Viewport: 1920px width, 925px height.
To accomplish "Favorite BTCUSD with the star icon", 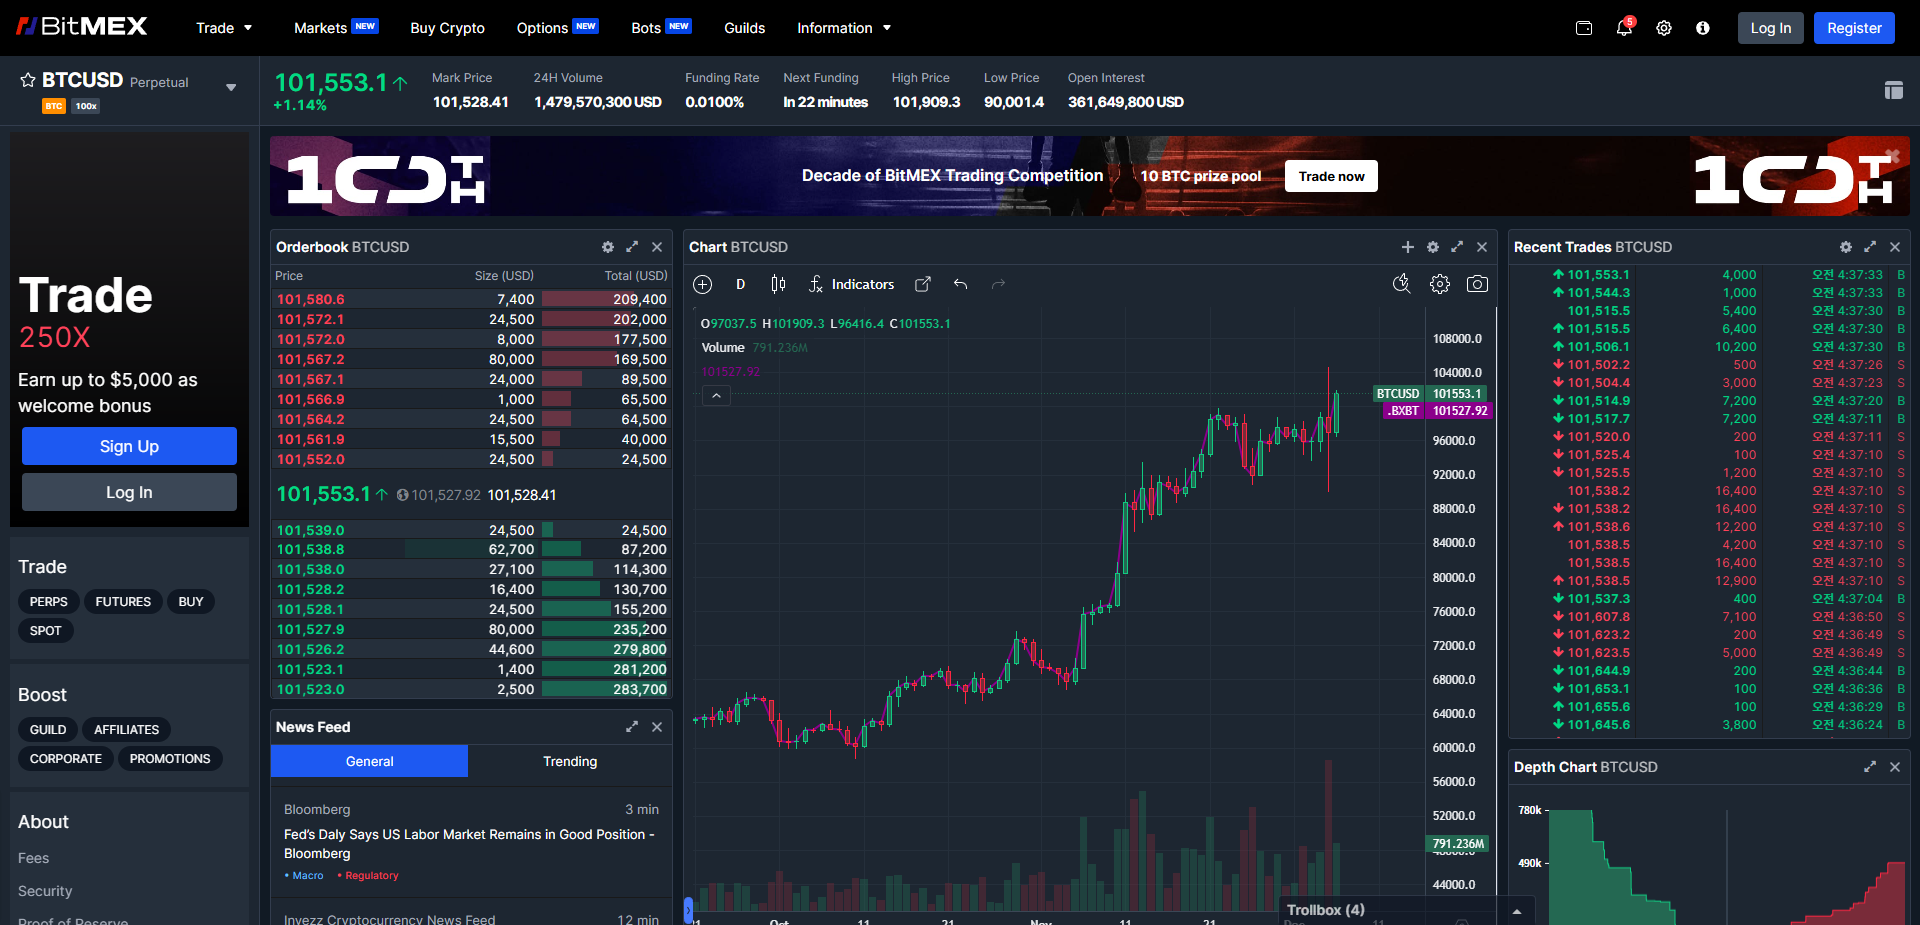I will (x=28, y=80).
